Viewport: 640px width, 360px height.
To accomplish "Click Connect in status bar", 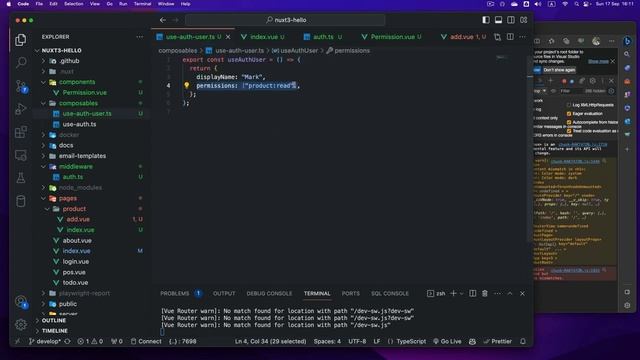I will pyautogui.click(x=146, y=341).
